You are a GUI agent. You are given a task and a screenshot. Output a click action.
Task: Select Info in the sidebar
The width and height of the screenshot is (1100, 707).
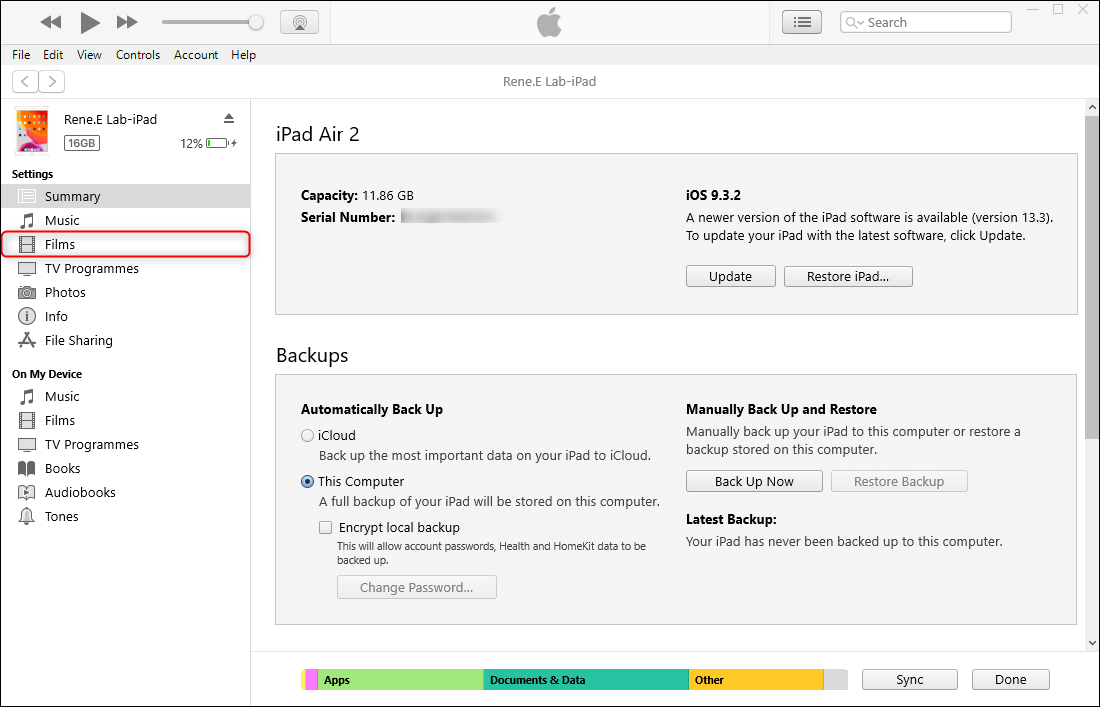pos(126,316)
